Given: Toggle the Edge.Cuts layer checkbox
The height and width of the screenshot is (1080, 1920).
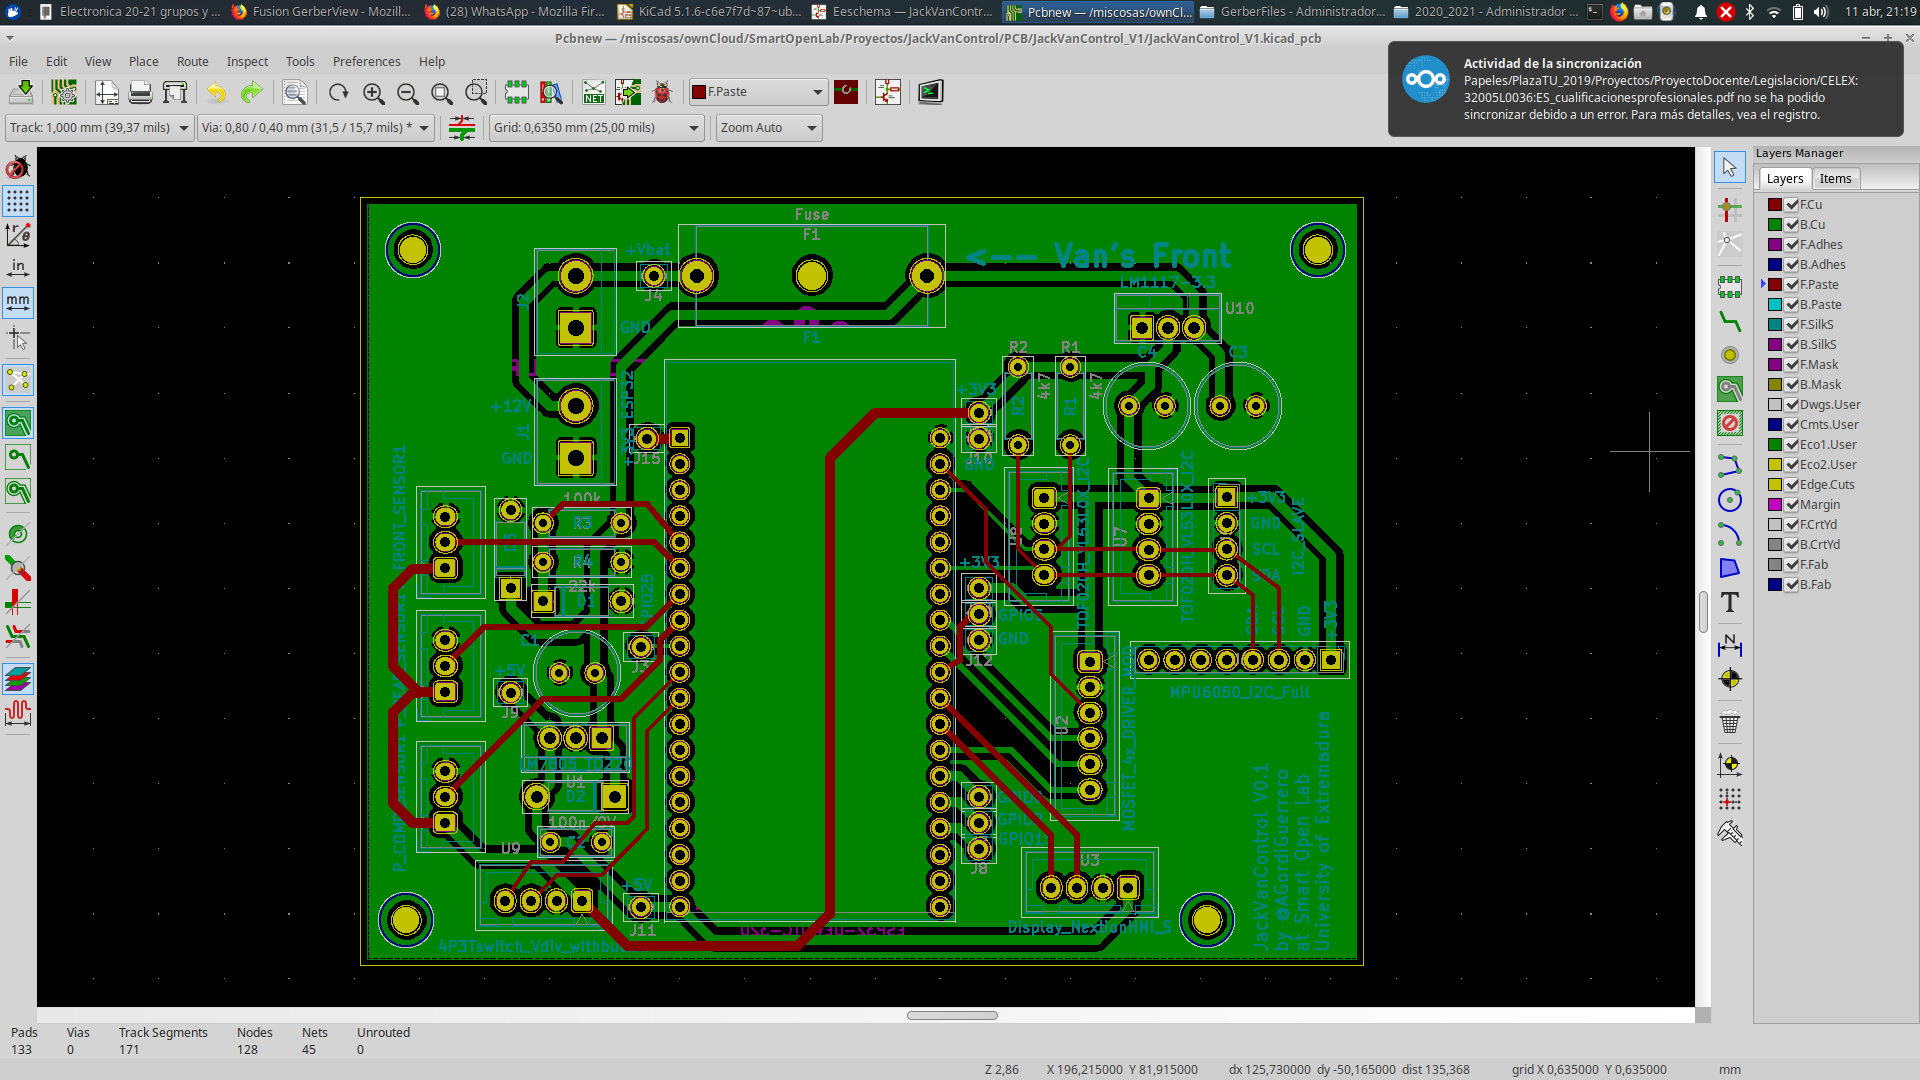Looking at the screenshot, I should coord(1792,485).
